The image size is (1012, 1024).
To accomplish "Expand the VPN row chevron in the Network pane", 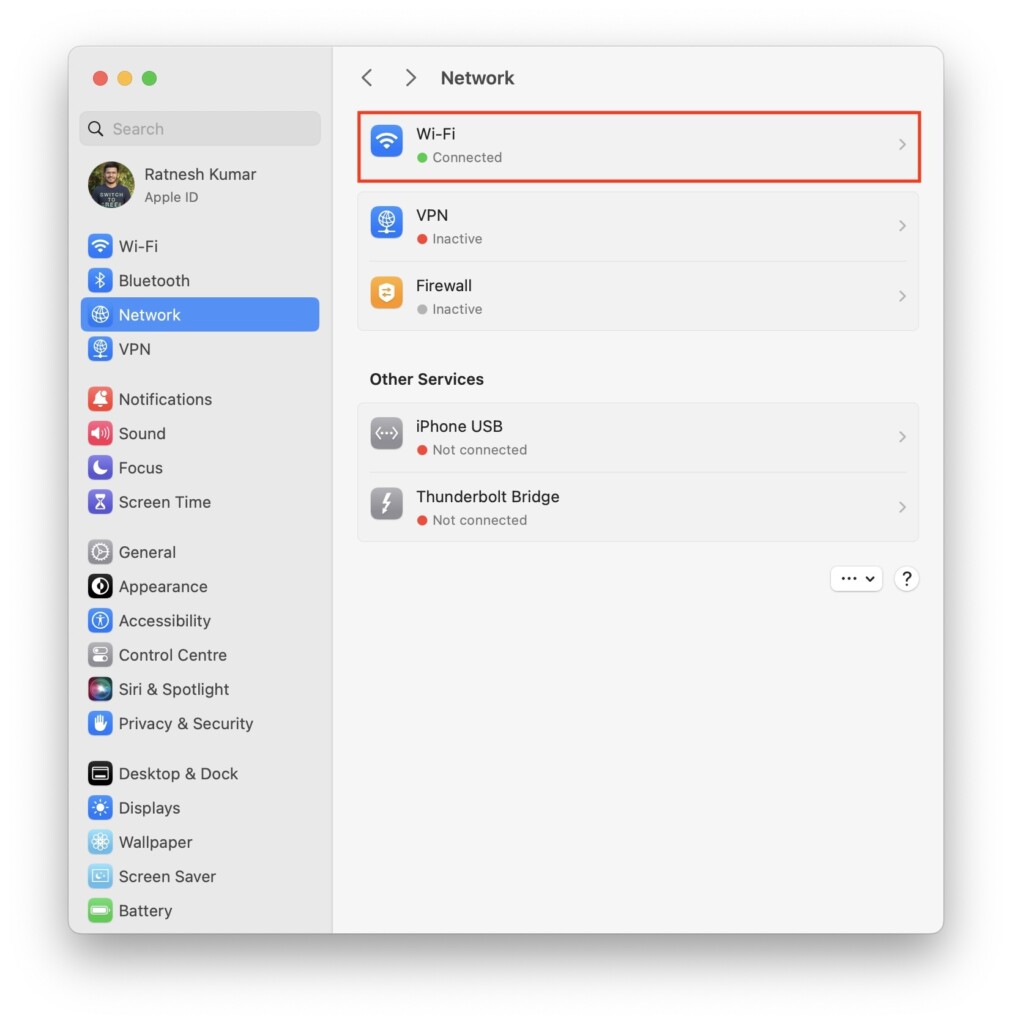I will [x=902, y=226].
